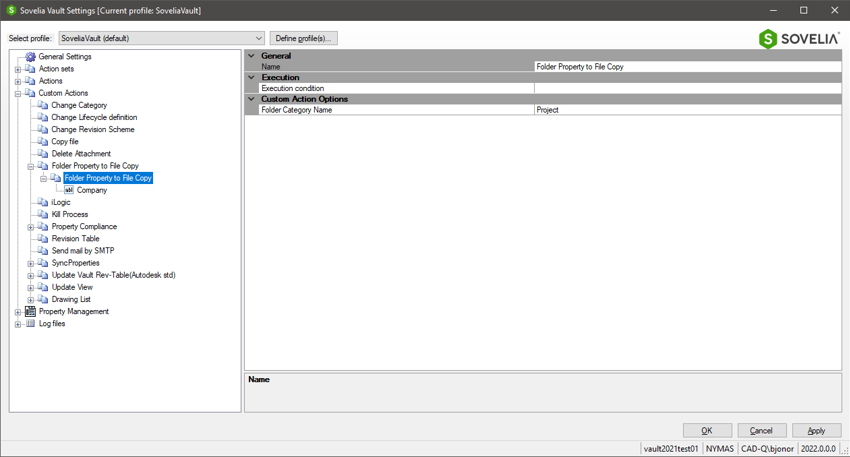This screenshot has height=457, width=850.
Task: Expand the Action sets node
Action: (18, 69)
